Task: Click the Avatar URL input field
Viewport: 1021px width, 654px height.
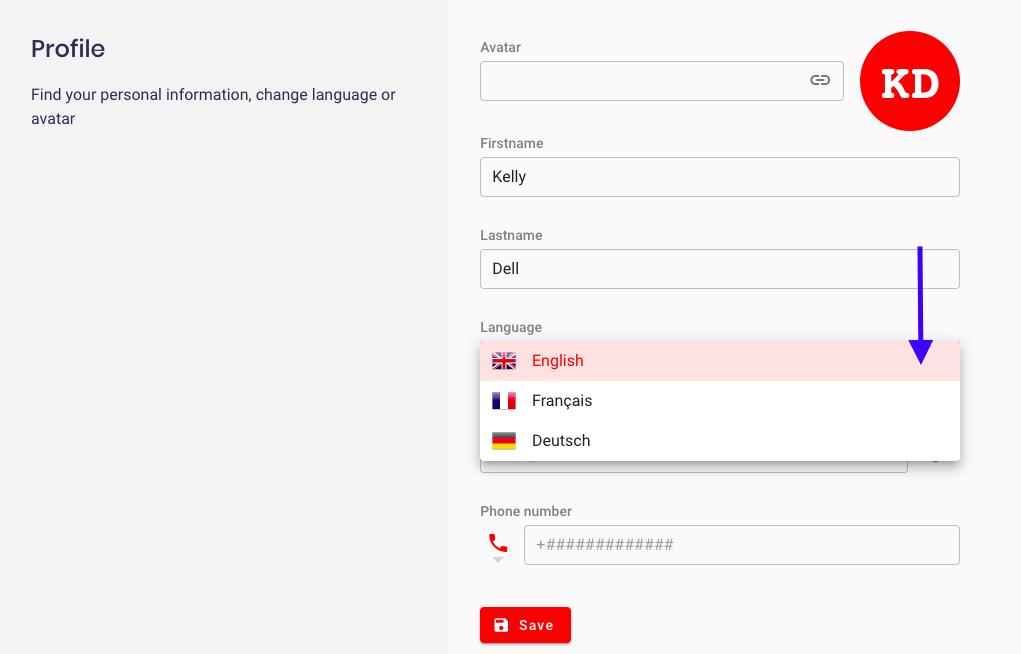Action: coord(662,81)
